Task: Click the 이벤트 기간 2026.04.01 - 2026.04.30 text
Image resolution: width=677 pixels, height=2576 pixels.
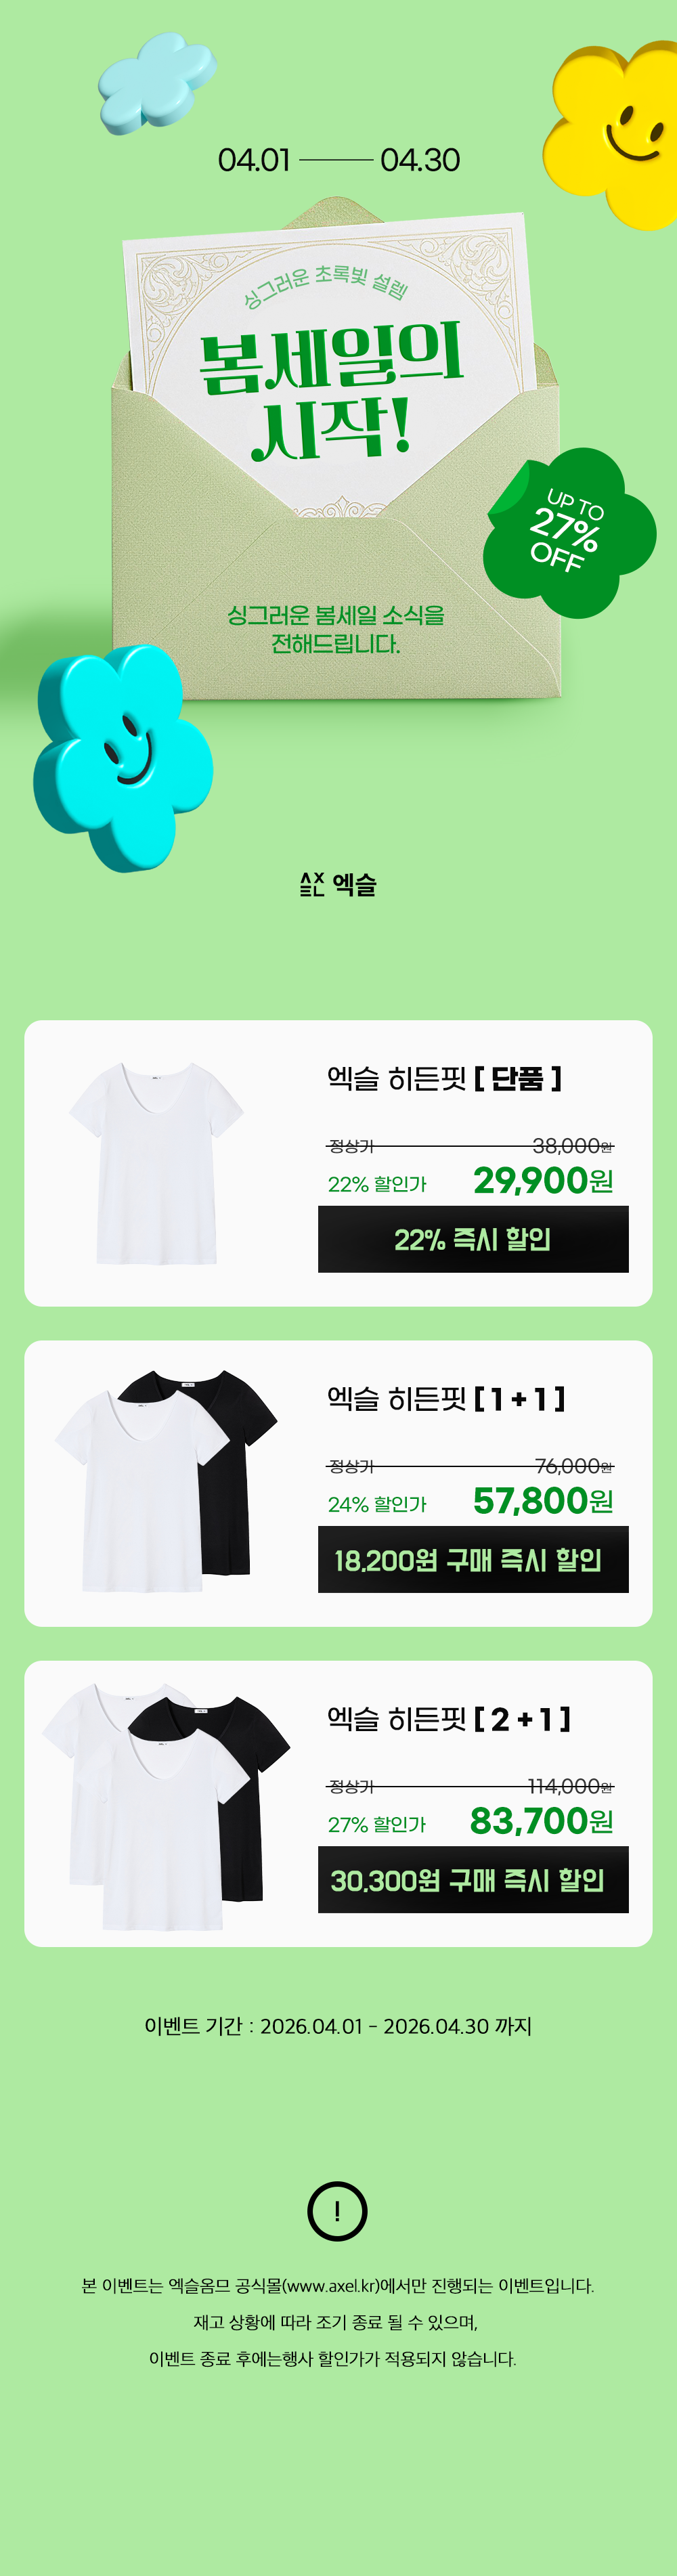Action: click(x=338, y=2026)
